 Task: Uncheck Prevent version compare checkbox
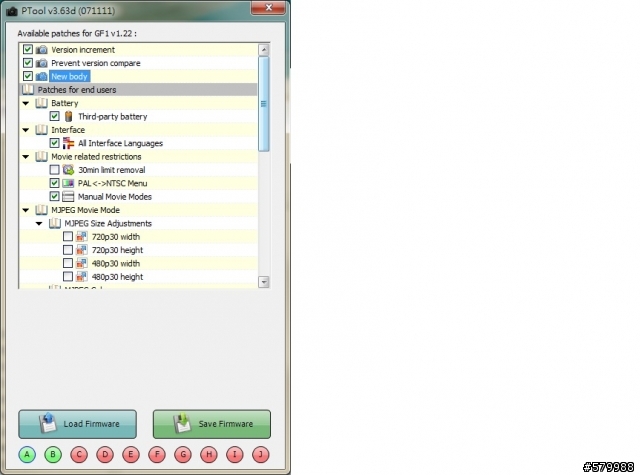[28, 63]
